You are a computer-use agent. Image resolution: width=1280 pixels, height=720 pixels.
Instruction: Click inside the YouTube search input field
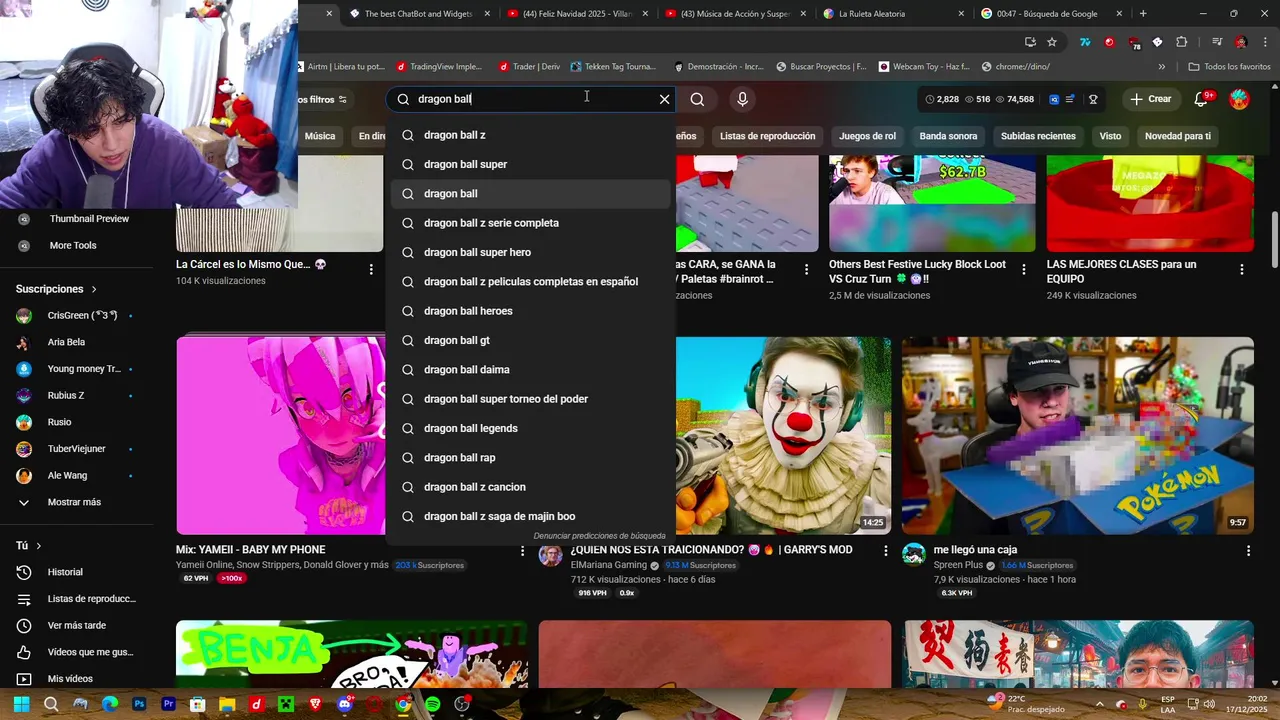[x=530, y=99]
